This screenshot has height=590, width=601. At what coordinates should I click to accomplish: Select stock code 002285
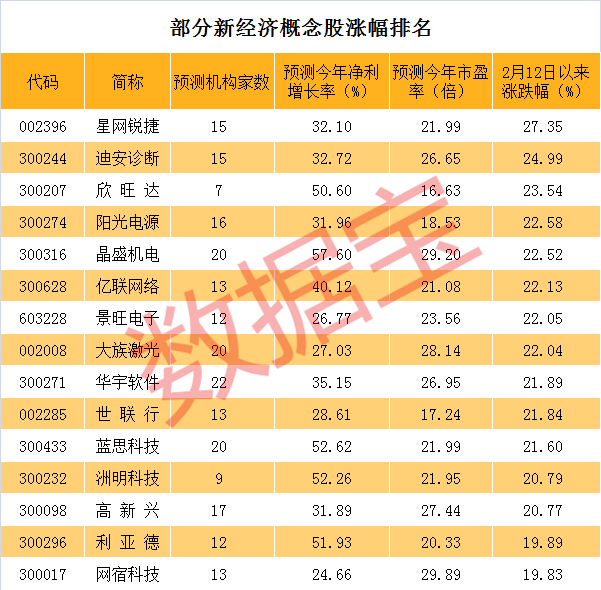[43, 414]
